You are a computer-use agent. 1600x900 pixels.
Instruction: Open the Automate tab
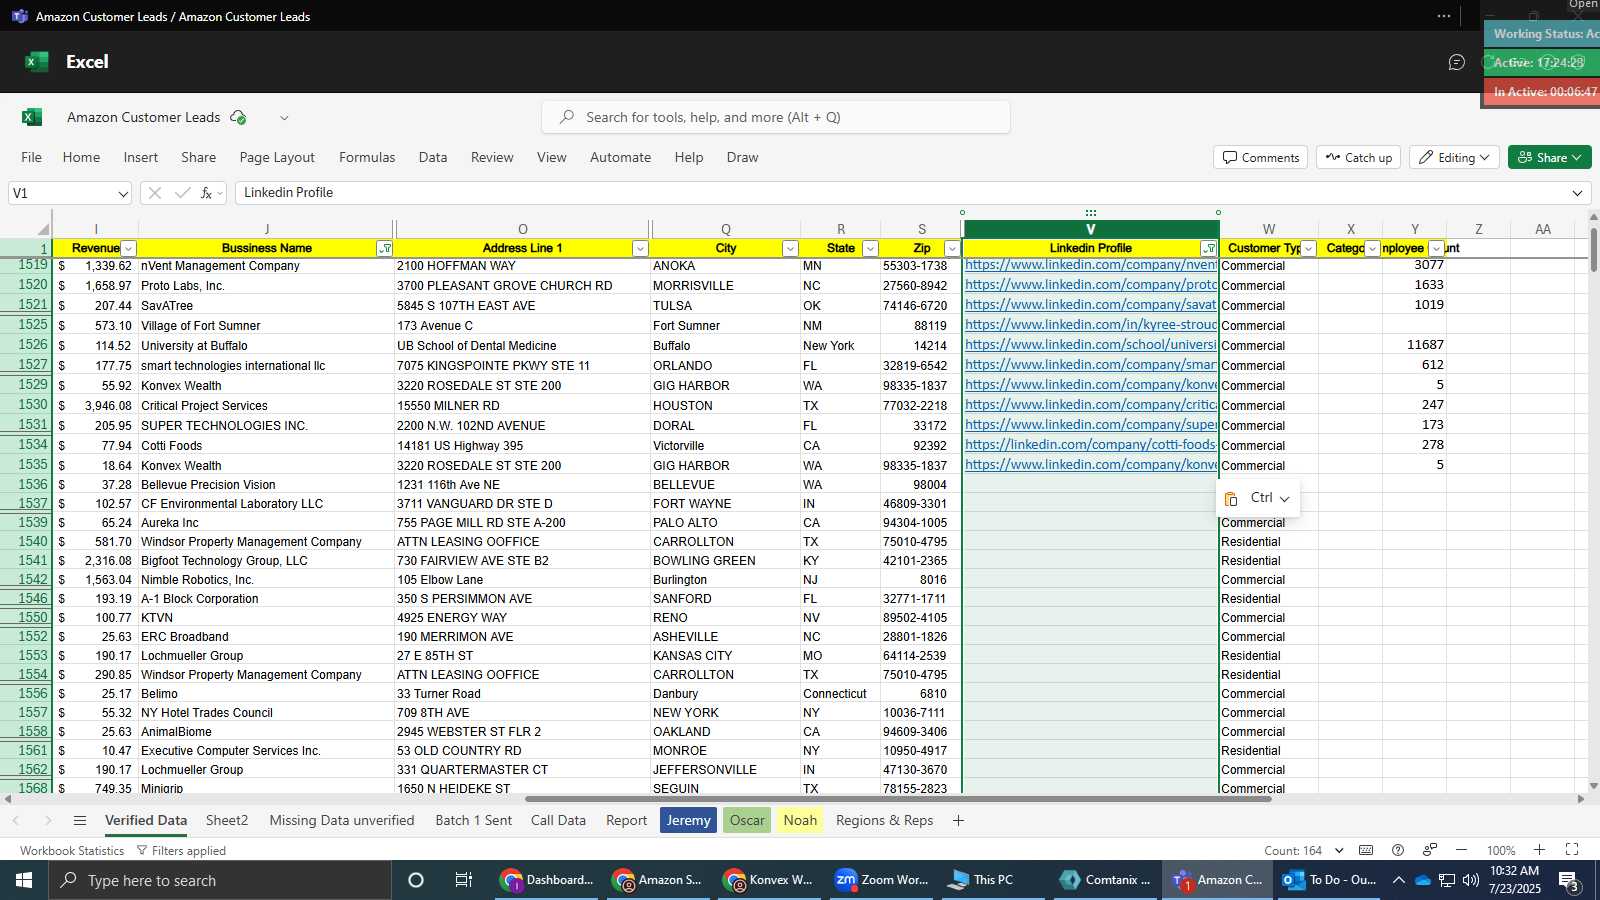(x=620, y=157)
